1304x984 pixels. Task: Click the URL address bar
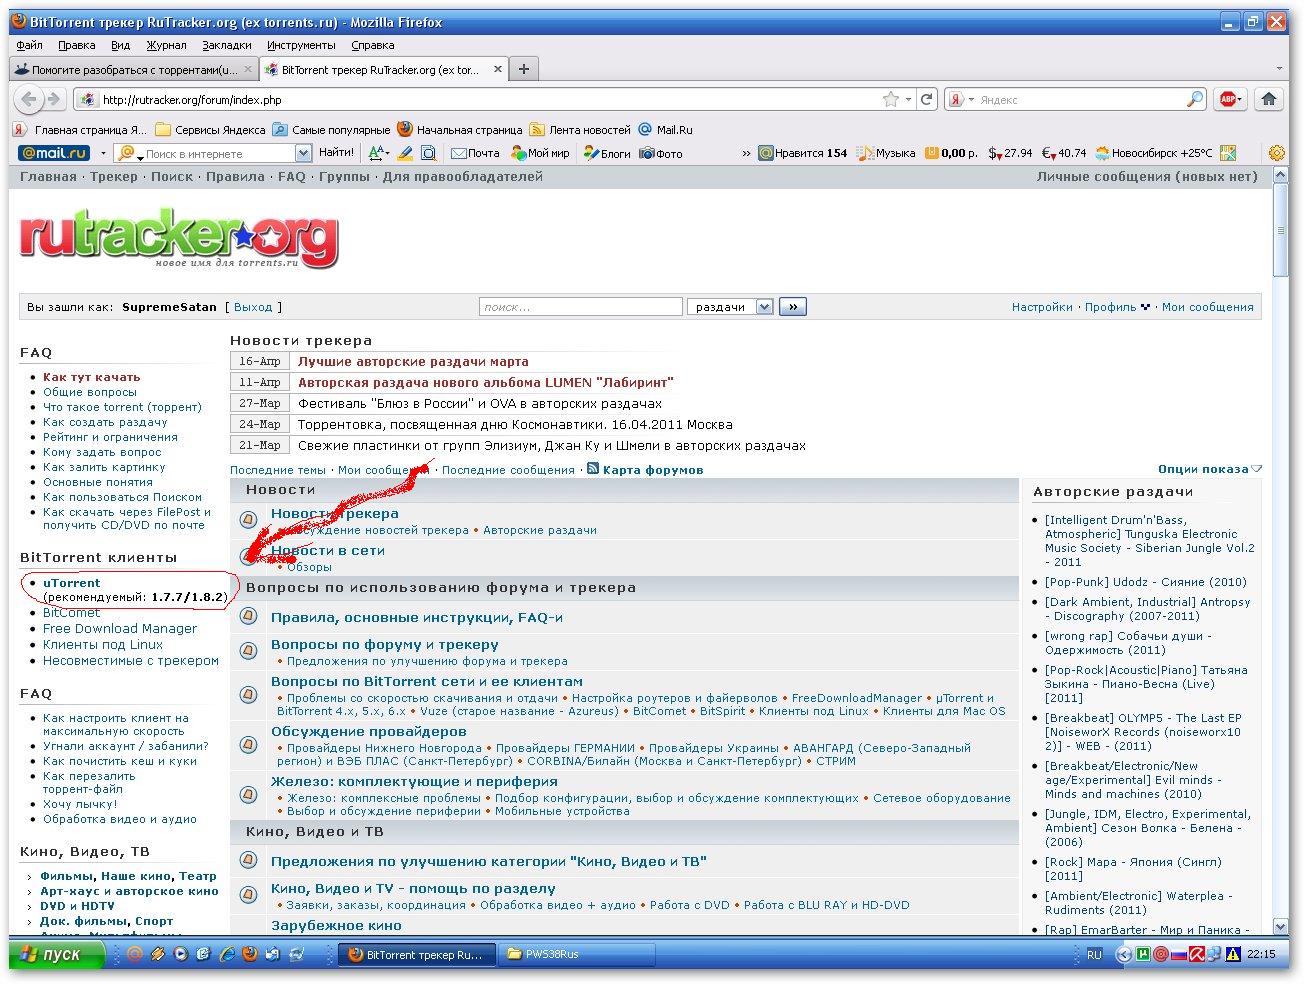[x=490, y=99]
